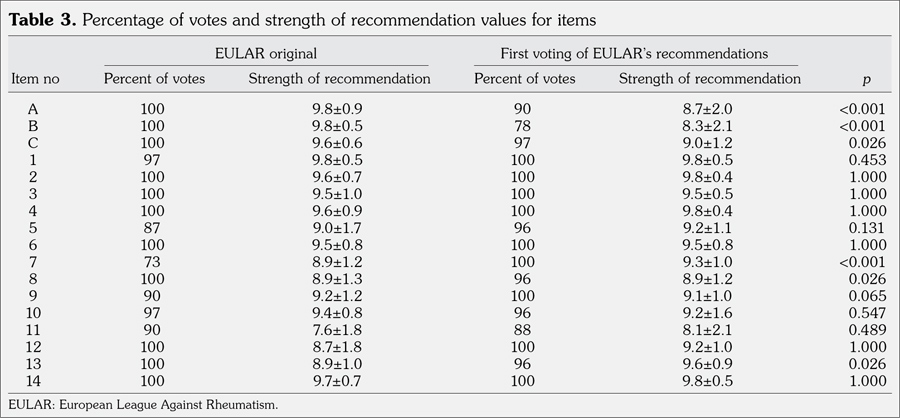Click "Percent of votes" header under EULAR original

[x=155, y=78]
